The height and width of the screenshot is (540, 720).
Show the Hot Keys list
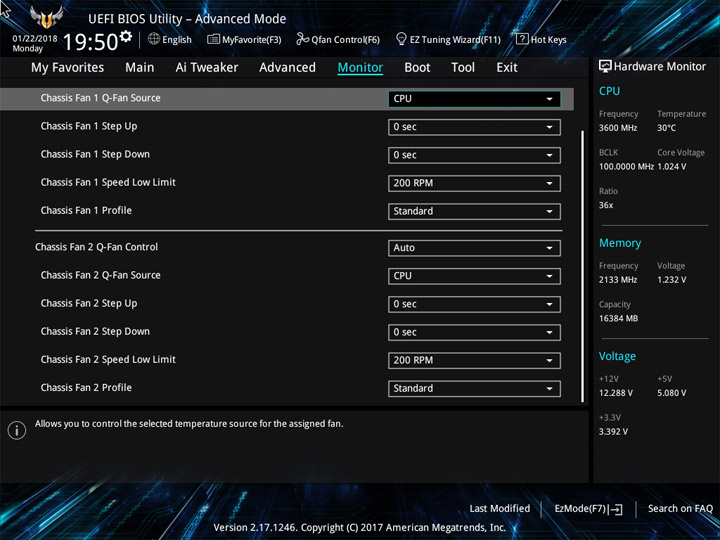[541, 39]
